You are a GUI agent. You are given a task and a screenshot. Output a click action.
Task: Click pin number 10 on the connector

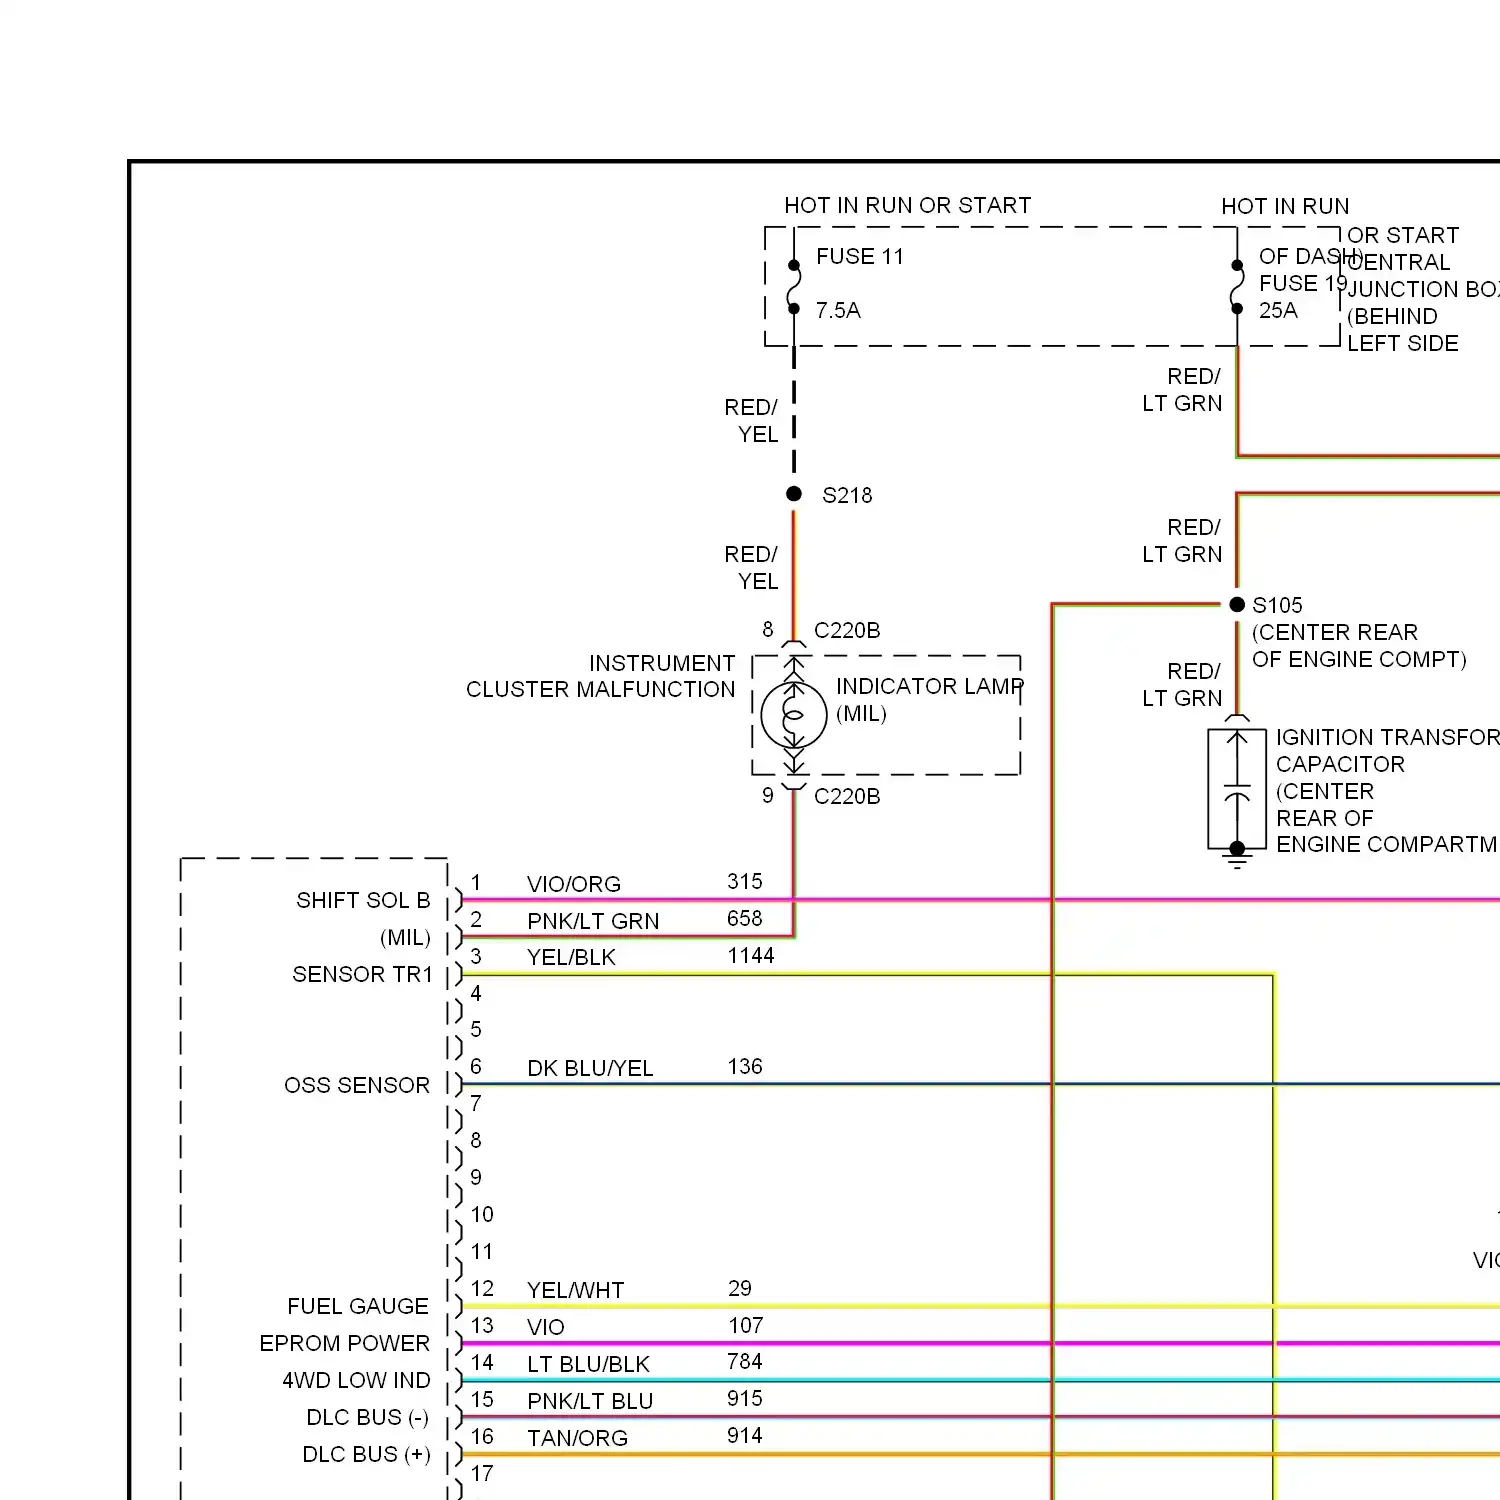(x=482, y=1215)
